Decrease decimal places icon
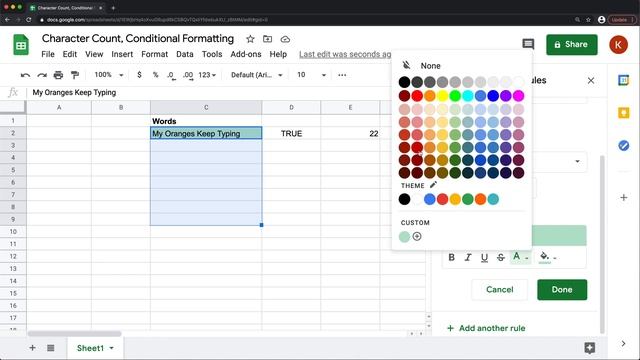 (x=171, y=75)
